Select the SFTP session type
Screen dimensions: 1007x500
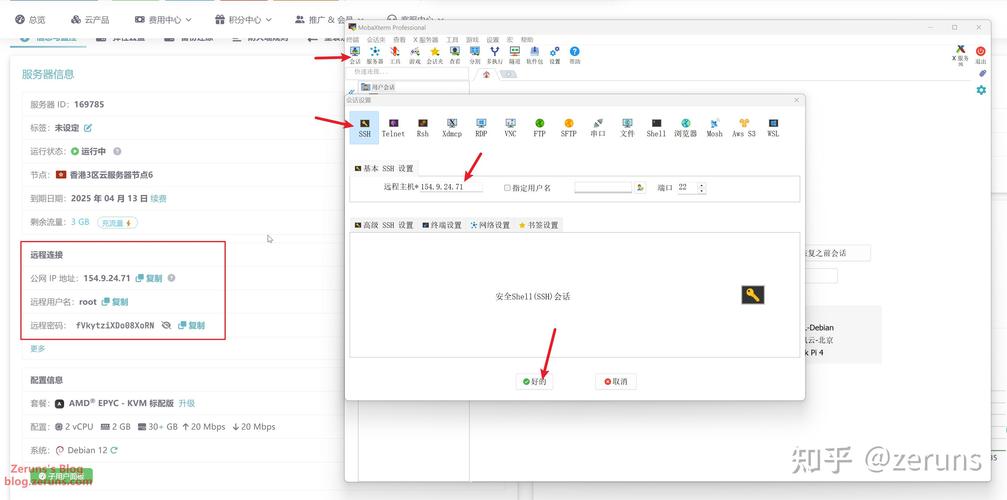[x=568, y=128]
